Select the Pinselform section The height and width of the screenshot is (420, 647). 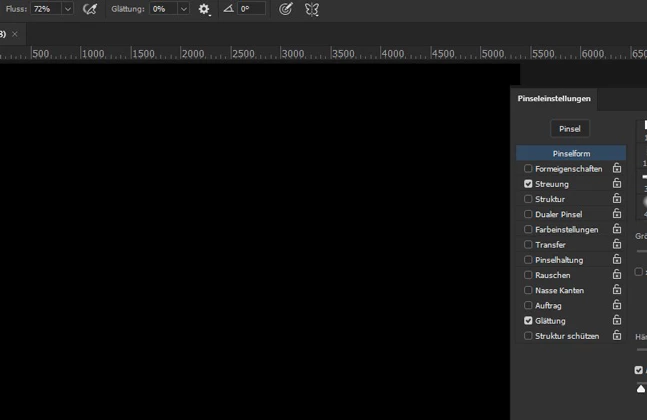click(x=571, y=153)
